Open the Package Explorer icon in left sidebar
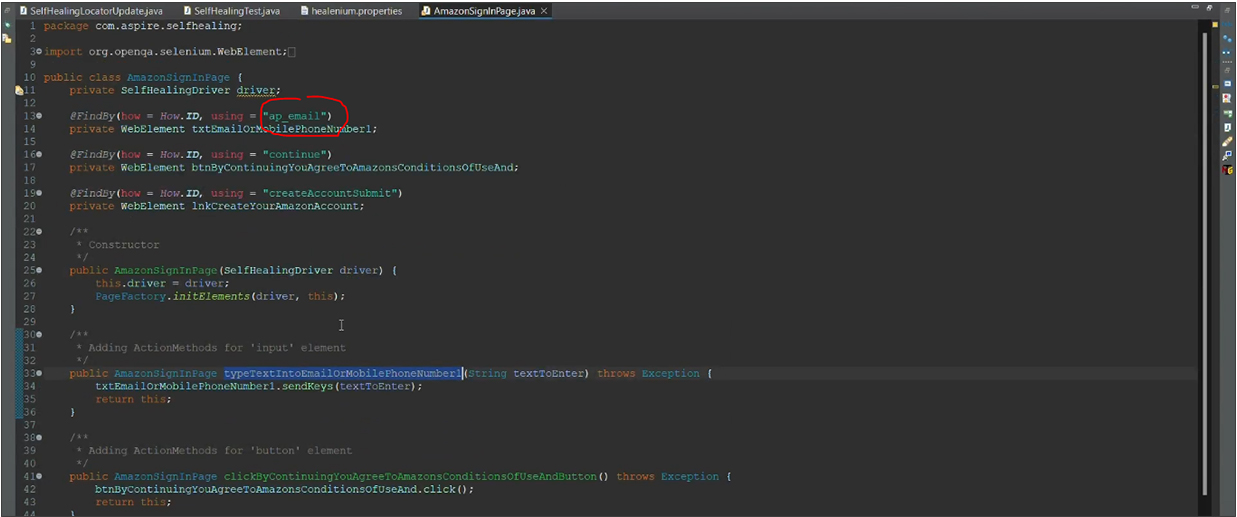Screen dimensions: 1237x517 click(x=7, y=38)
